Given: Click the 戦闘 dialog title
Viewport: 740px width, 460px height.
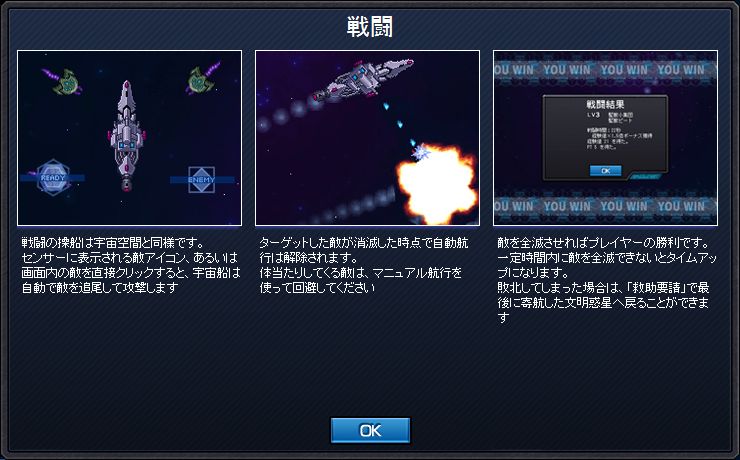Looking at the screenshot, I should point(370,26).
